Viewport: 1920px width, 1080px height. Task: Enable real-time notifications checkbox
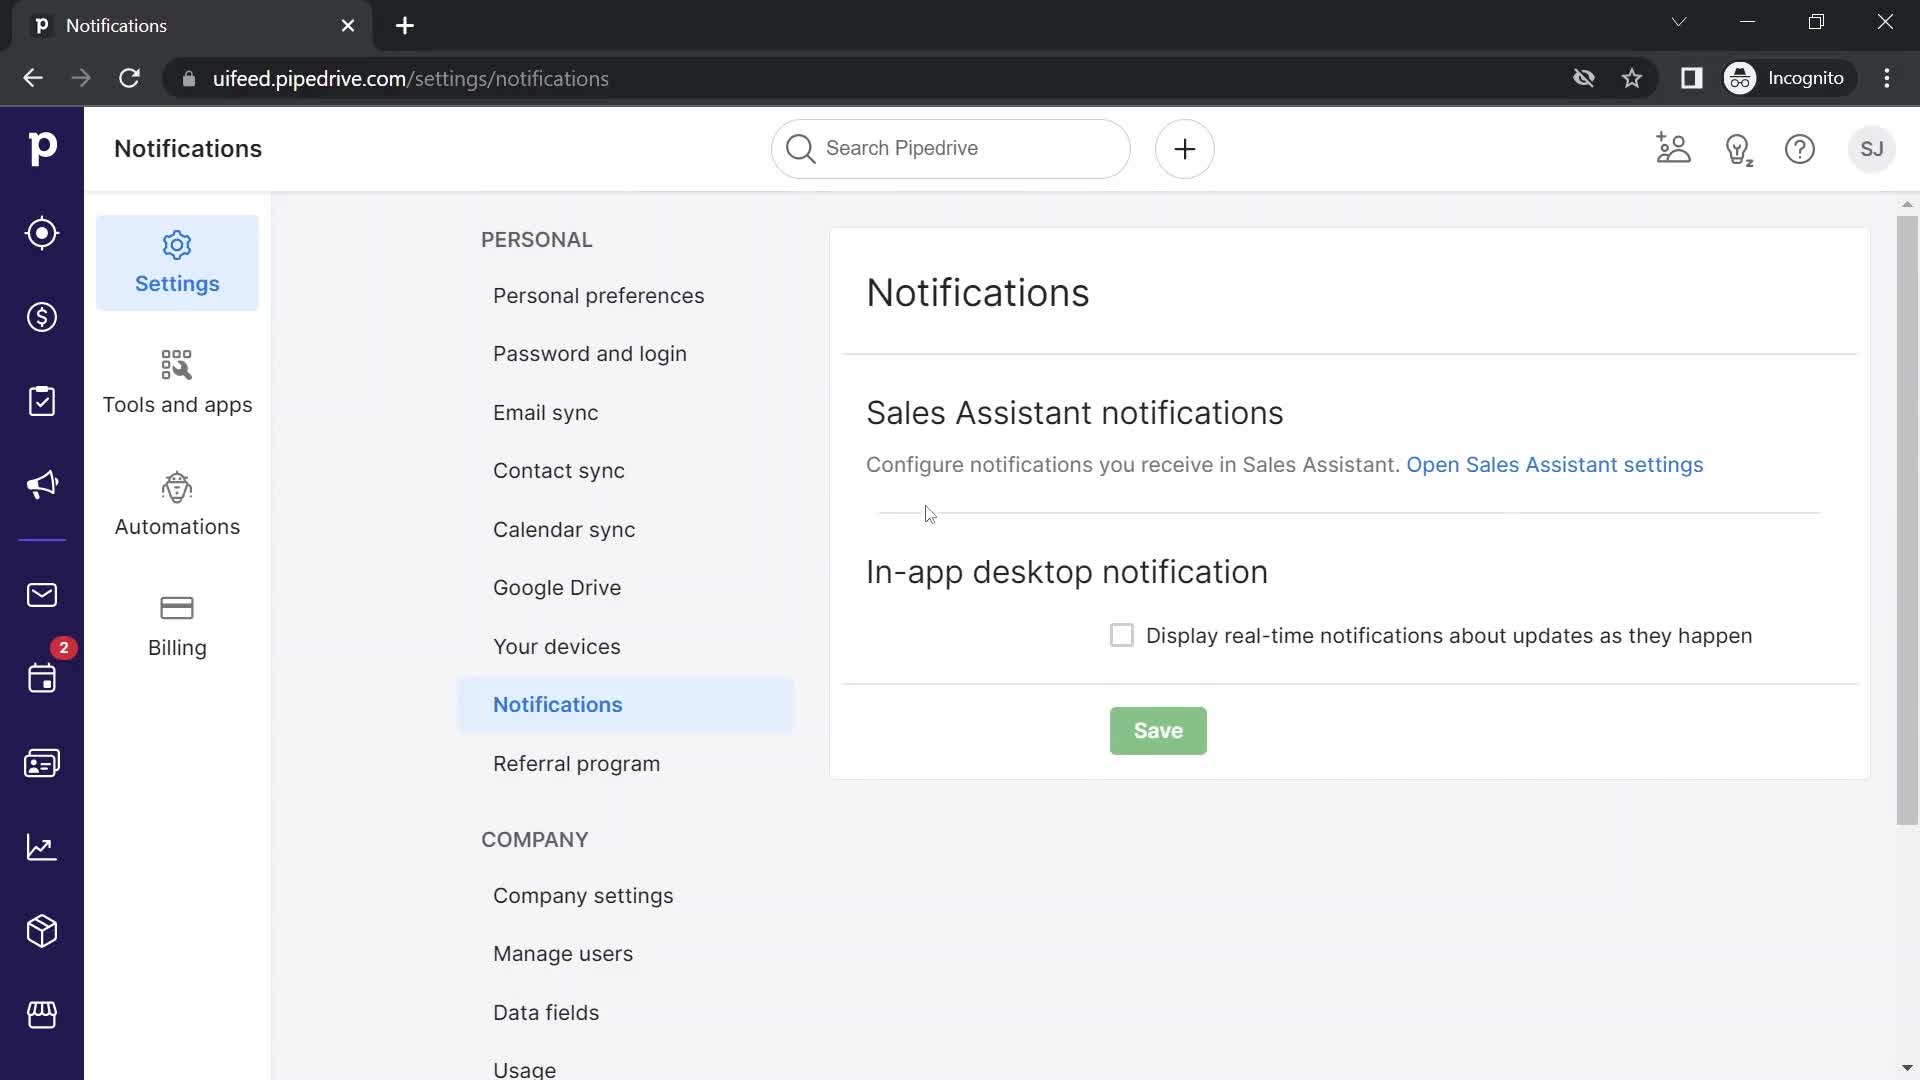[1122, 635]
